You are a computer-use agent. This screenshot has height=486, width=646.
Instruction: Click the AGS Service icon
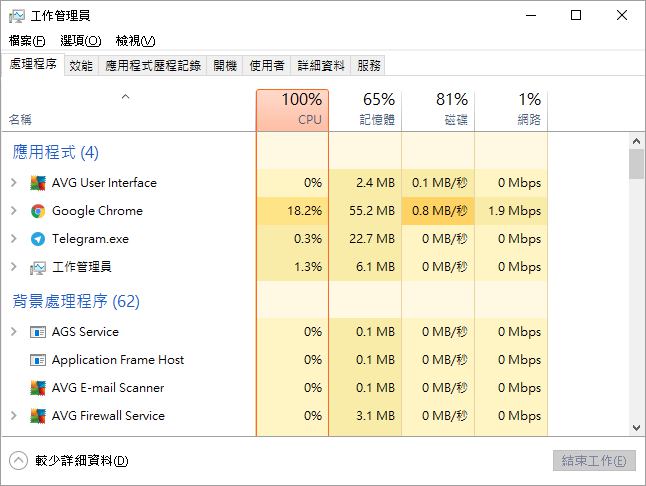(x=38, y=332)
